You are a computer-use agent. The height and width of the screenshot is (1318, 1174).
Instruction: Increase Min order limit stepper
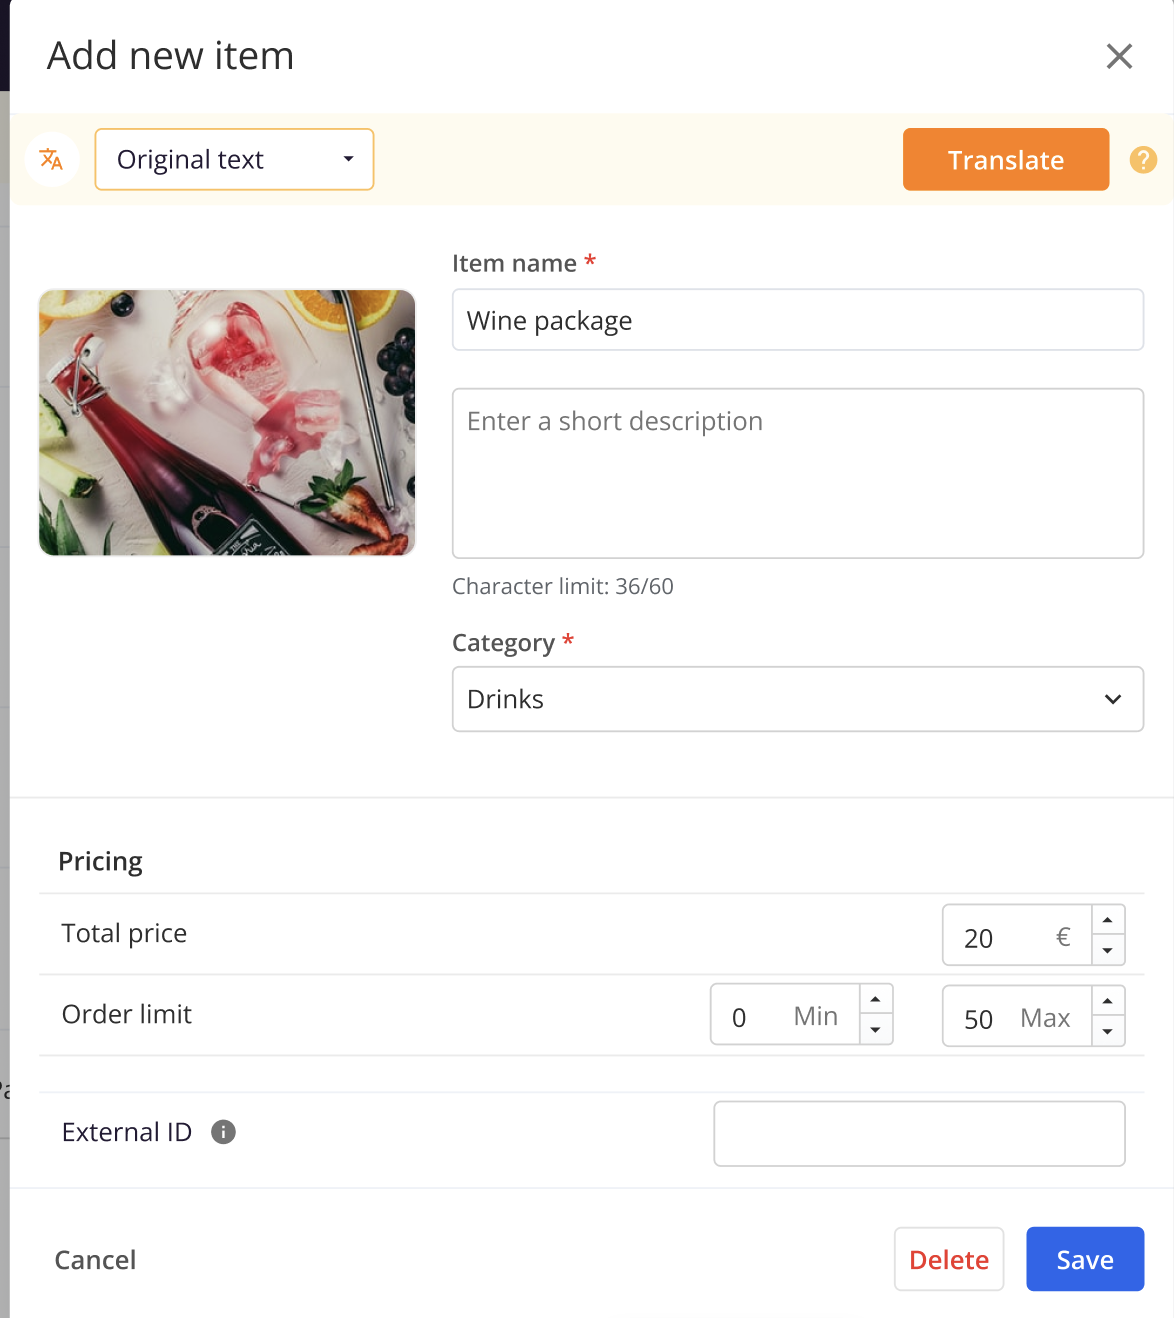875,1000
